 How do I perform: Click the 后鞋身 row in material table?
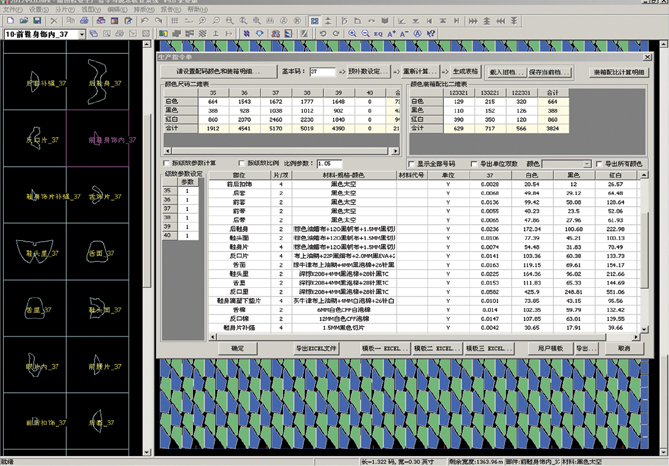425,229
